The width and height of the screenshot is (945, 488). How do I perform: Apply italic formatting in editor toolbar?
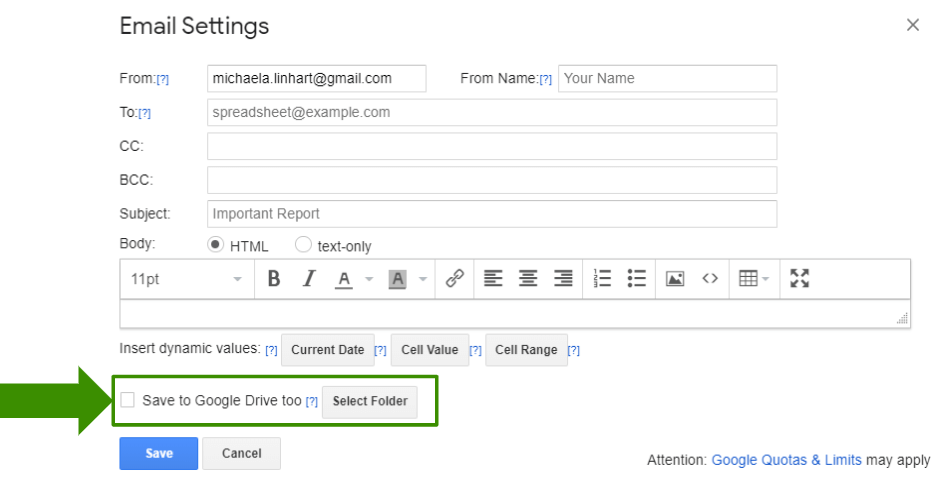[309, 279]
